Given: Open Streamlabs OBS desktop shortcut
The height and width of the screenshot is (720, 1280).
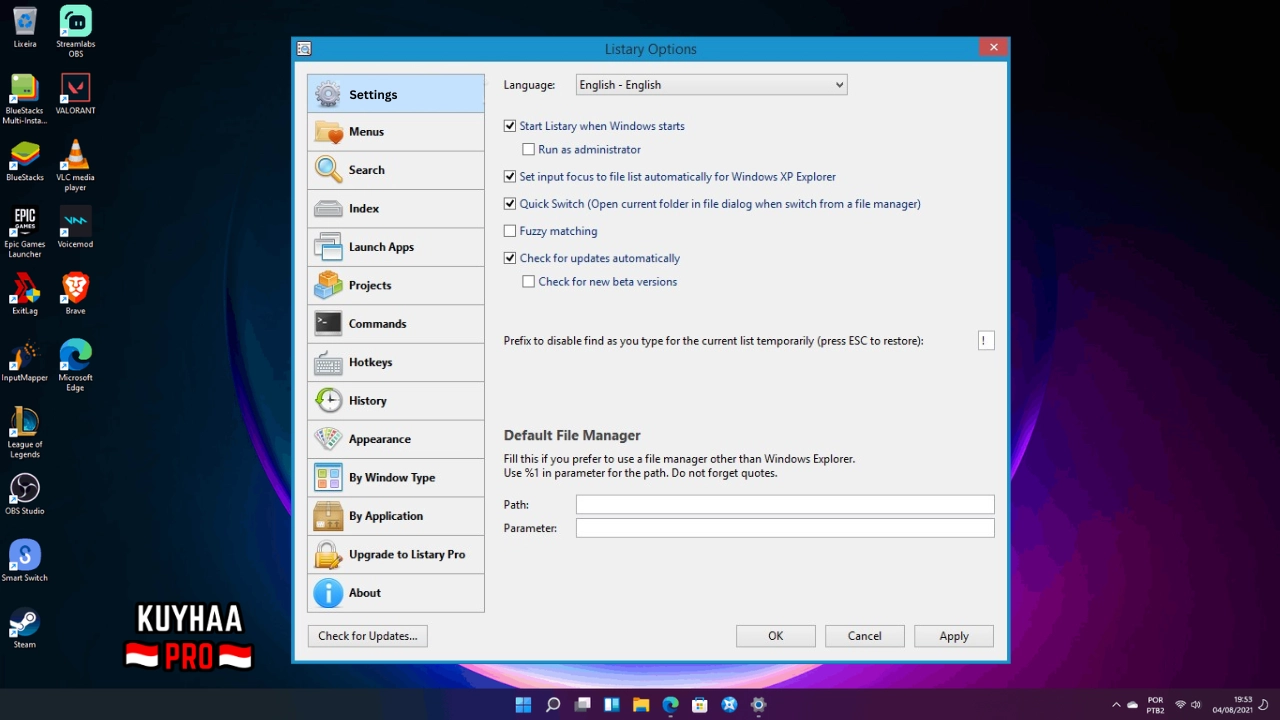Looking at the screenshot, I should click(75, 32).
